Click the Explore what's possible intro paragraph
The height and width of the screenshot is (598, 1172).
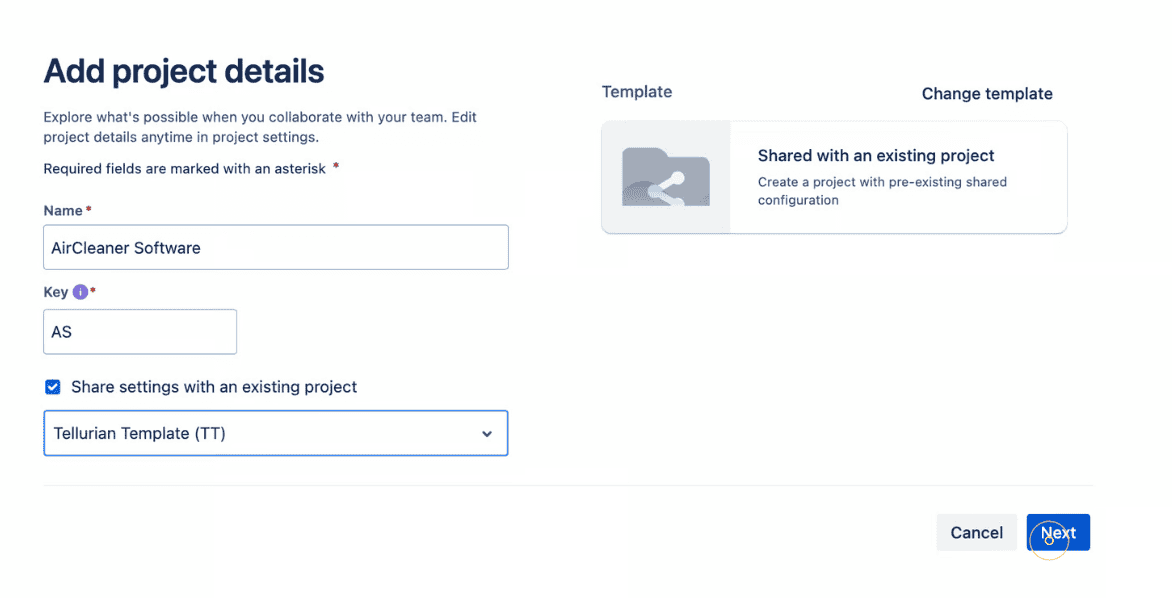click(260, 127)
